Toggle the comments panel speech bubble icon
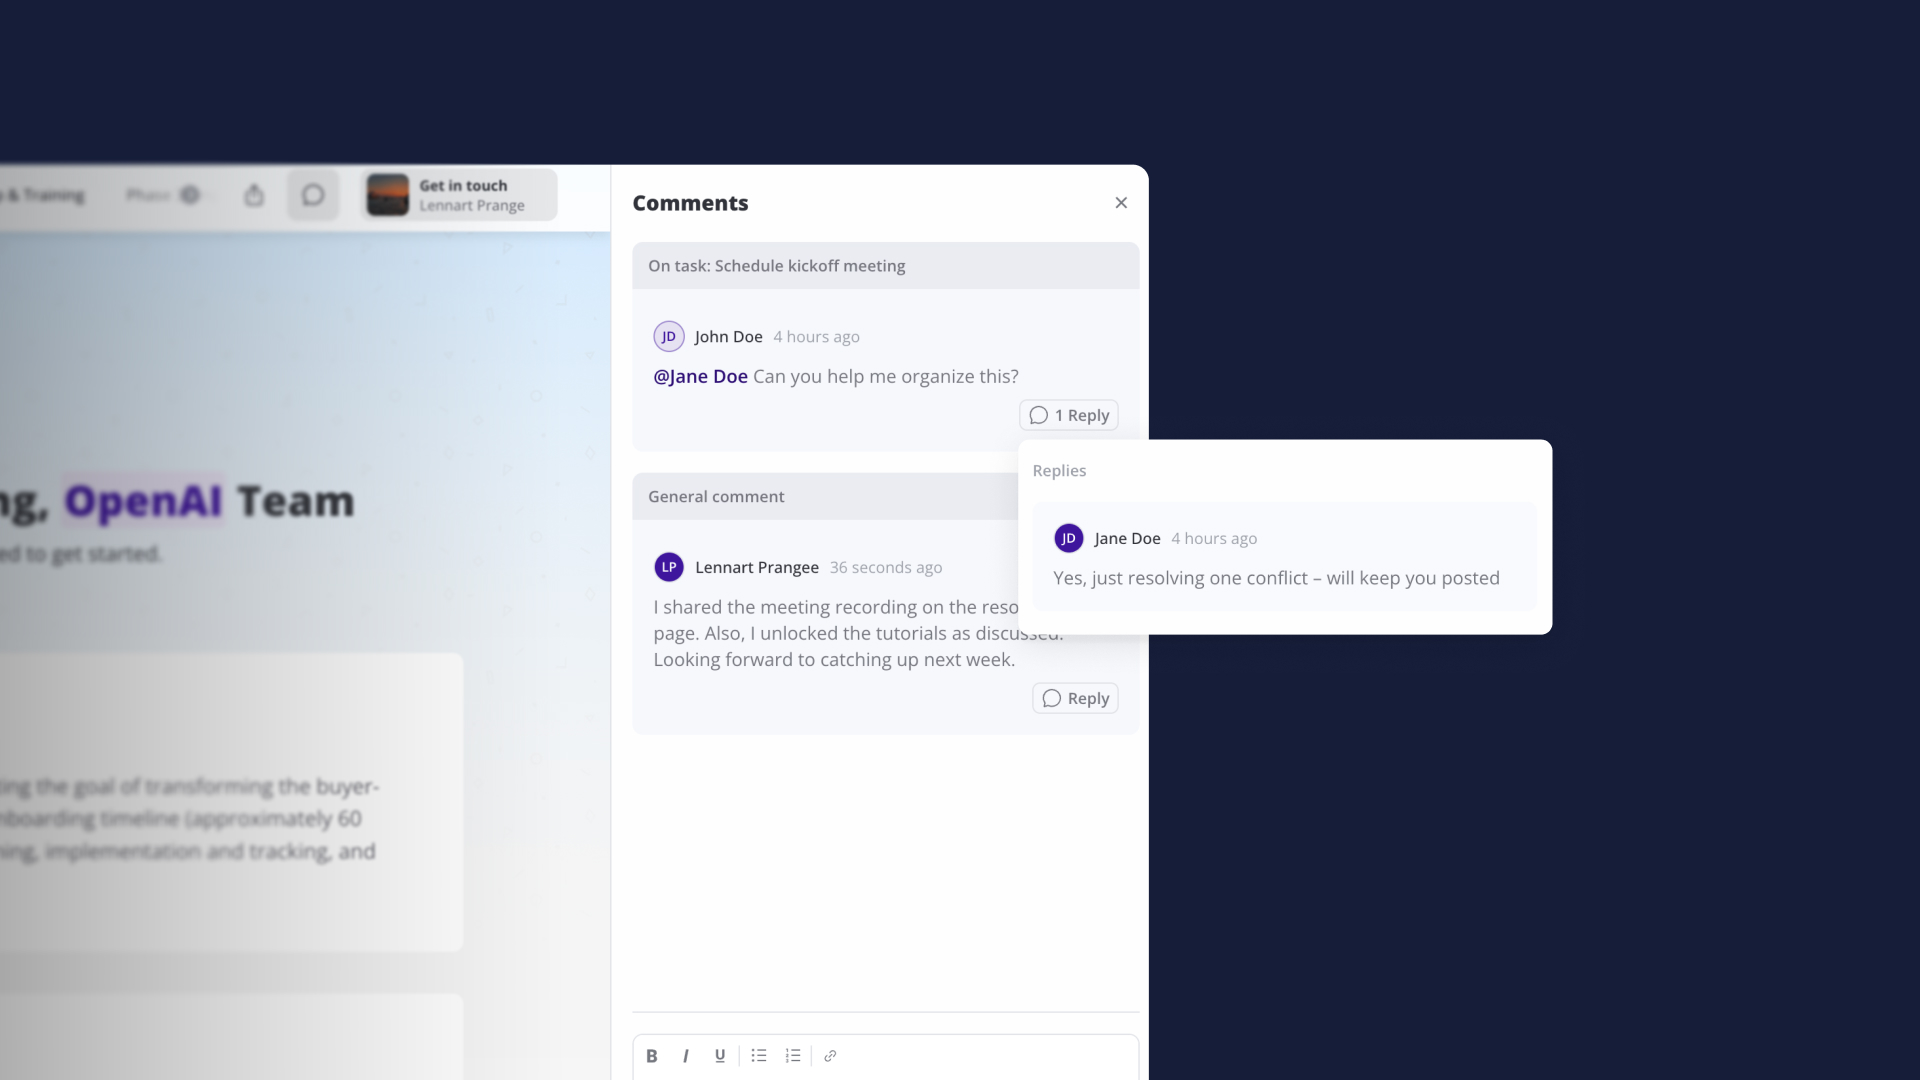The height and width of the screenshot is (1080, 1920). (313, 195)
